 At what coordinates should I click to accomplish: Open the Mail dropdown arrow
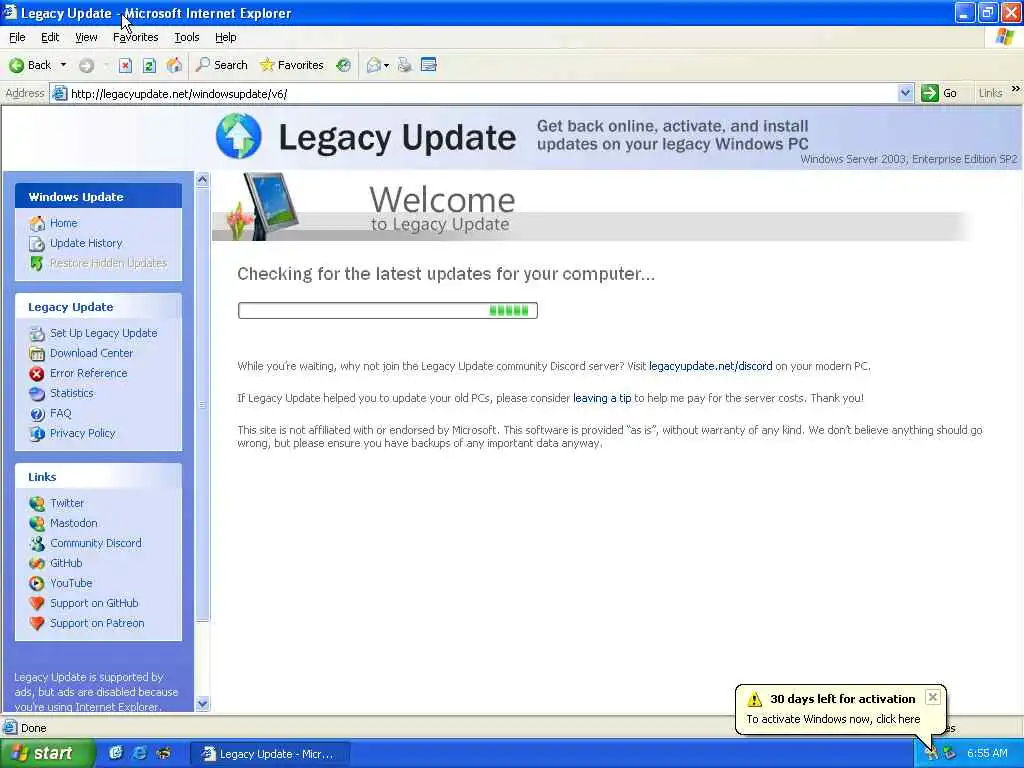387,65
